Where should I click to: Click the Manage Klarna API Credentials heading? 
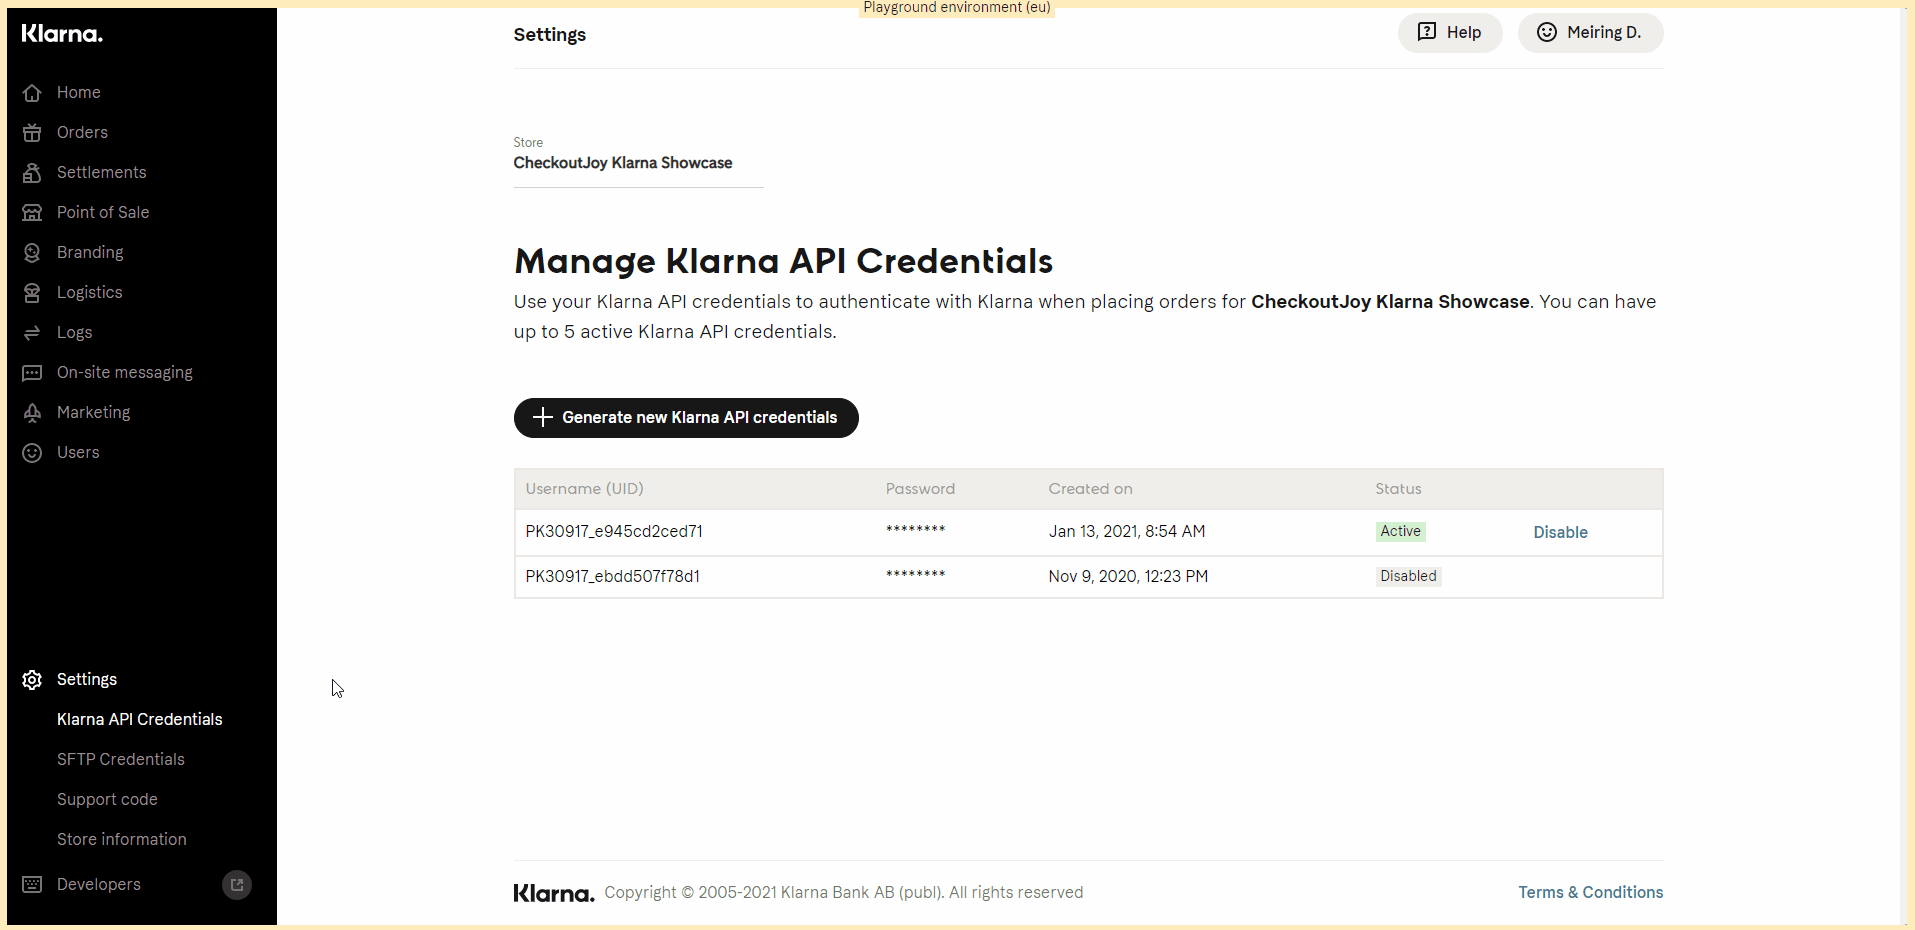click(x=783, y=261)
